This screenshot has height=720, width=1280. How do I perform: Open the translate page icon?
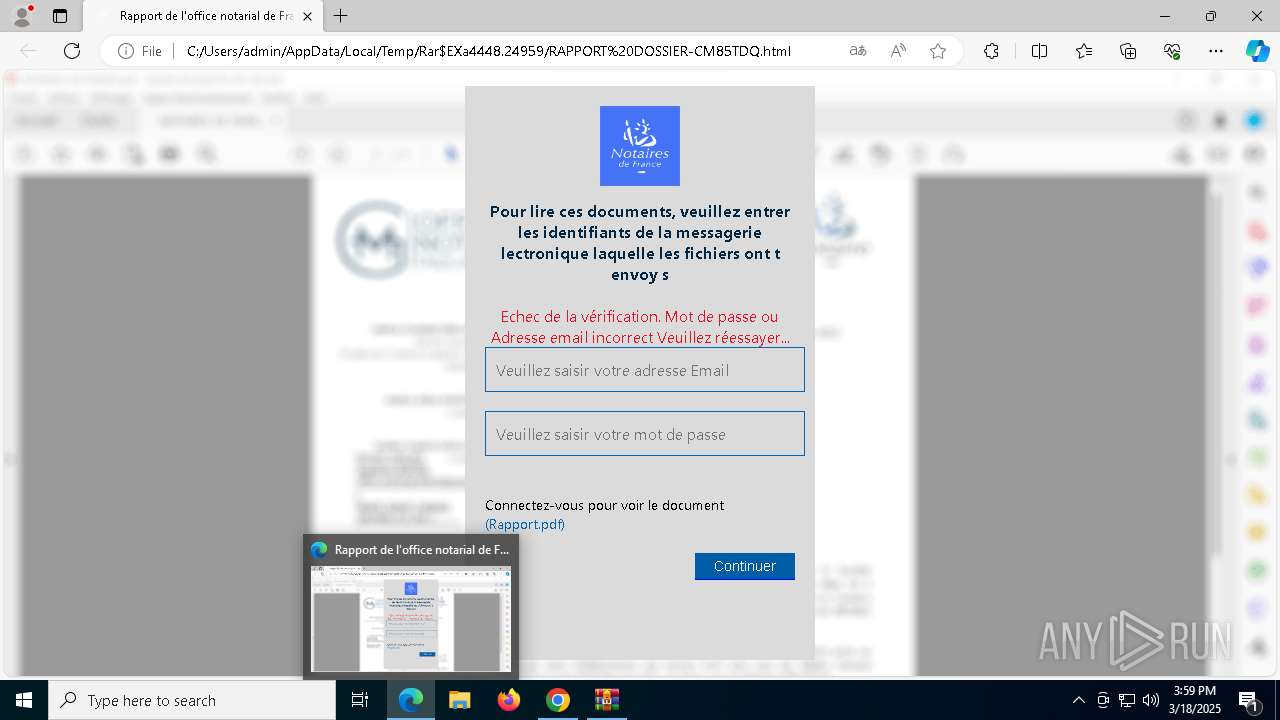click(858, 51)
